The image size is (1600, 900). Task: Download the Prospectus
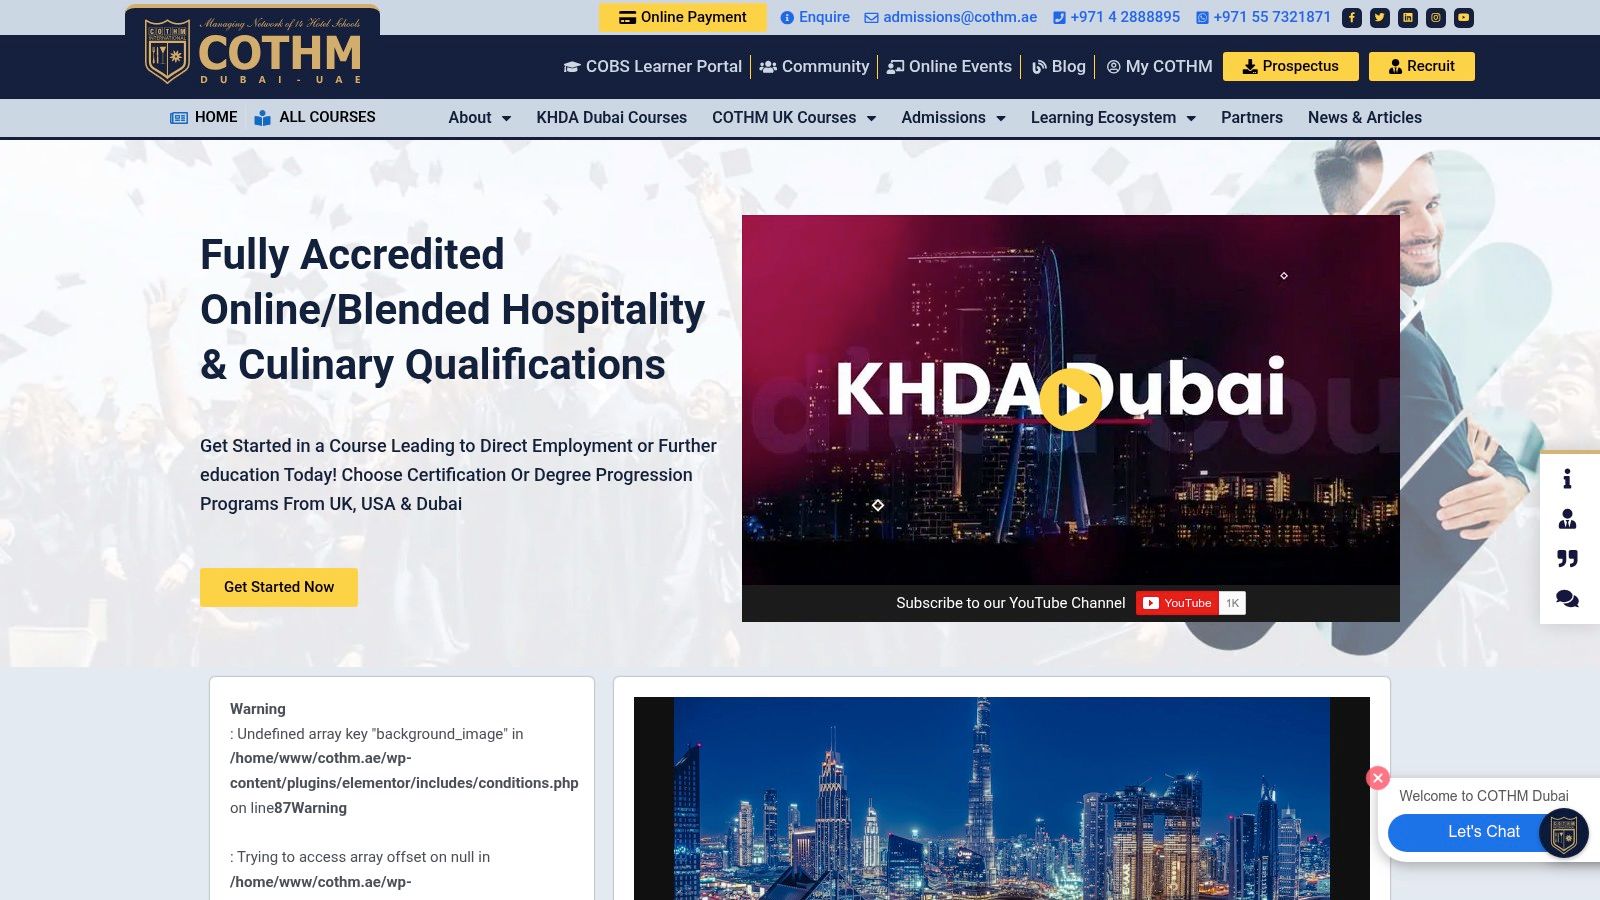click(1290, 66)
